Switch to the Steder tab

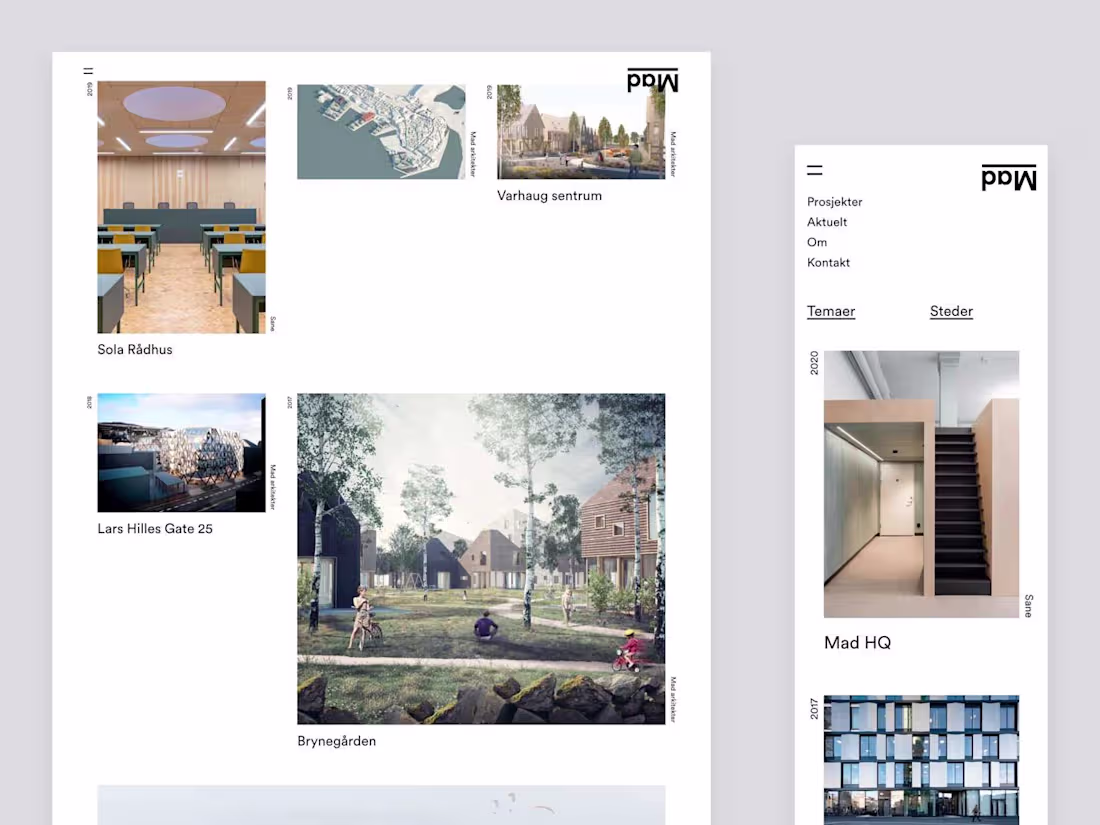pyautogui.click(x=951, y=311)
